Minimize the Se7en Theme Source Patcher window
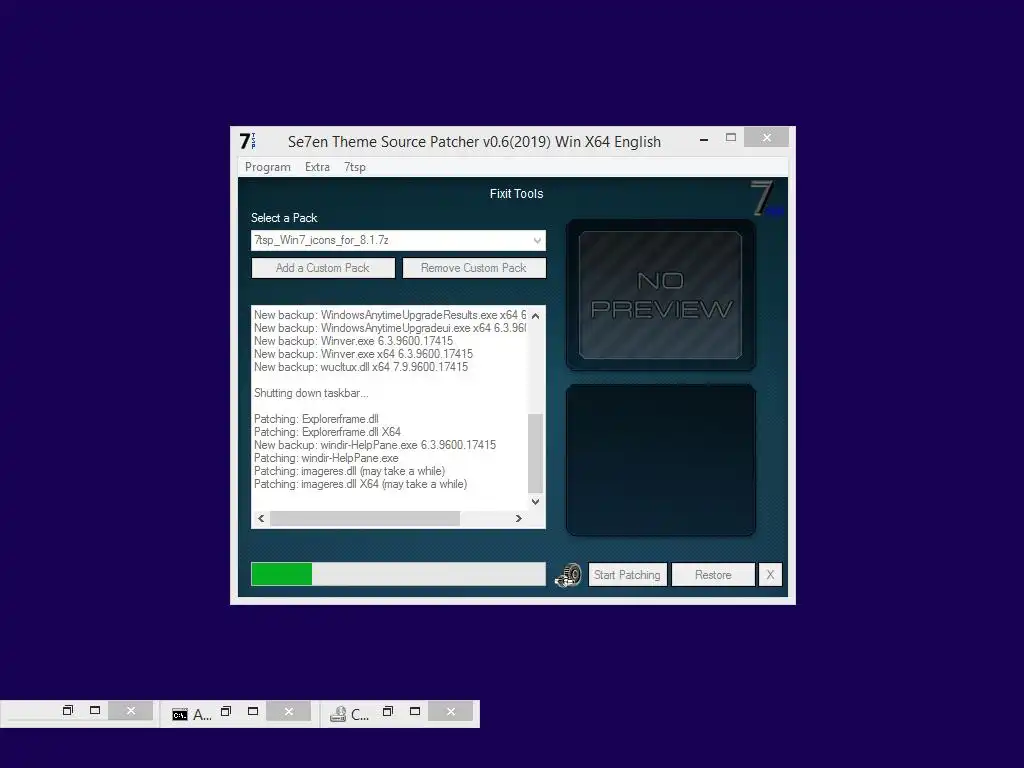This screenshot has width=1024, height=768. [x=703, y=139]
